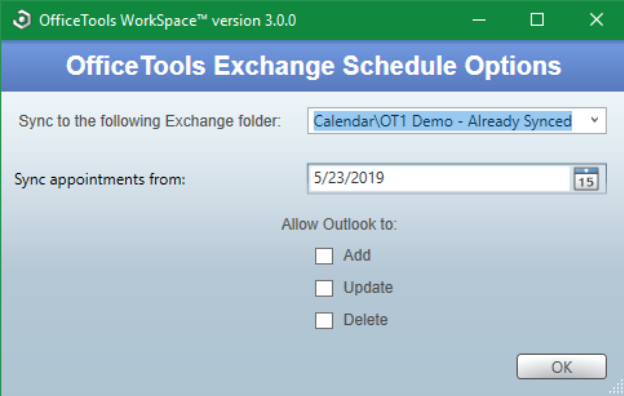This screenshot has width=624, height=396.
Task: Select the Calendar\OT1 Demo folder text
Action: click(443, 121)
